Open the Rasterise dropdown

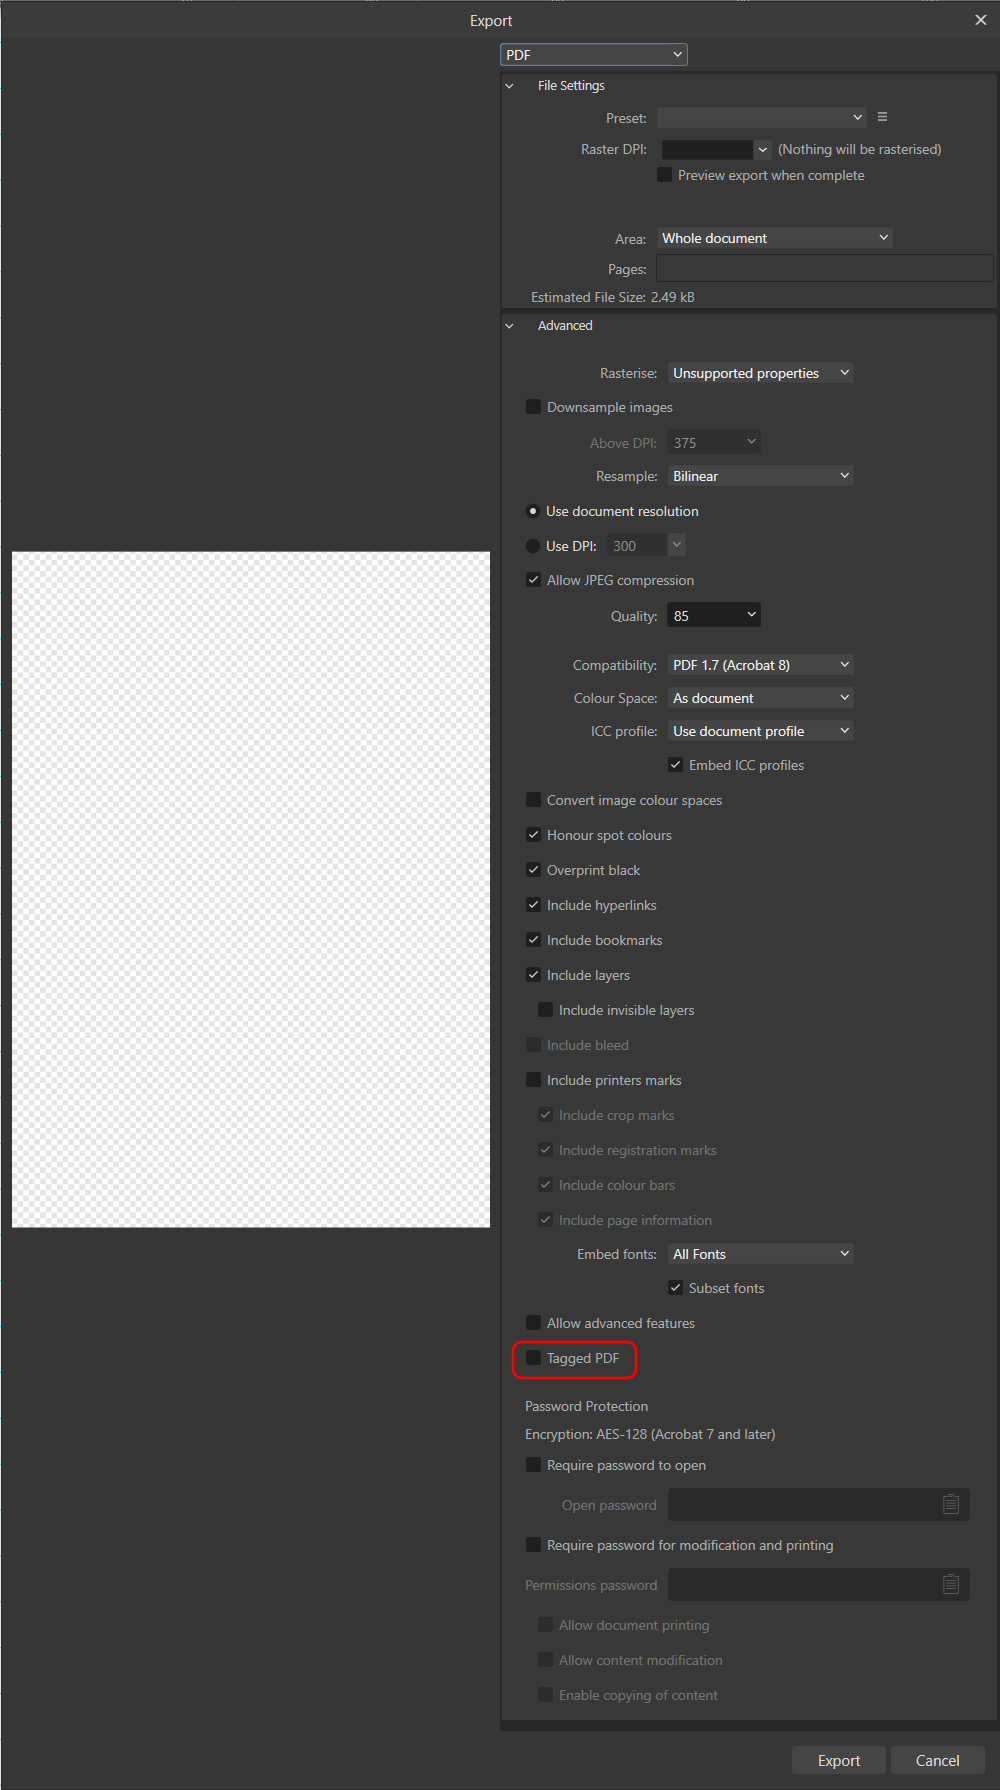[x=761, y=373]
